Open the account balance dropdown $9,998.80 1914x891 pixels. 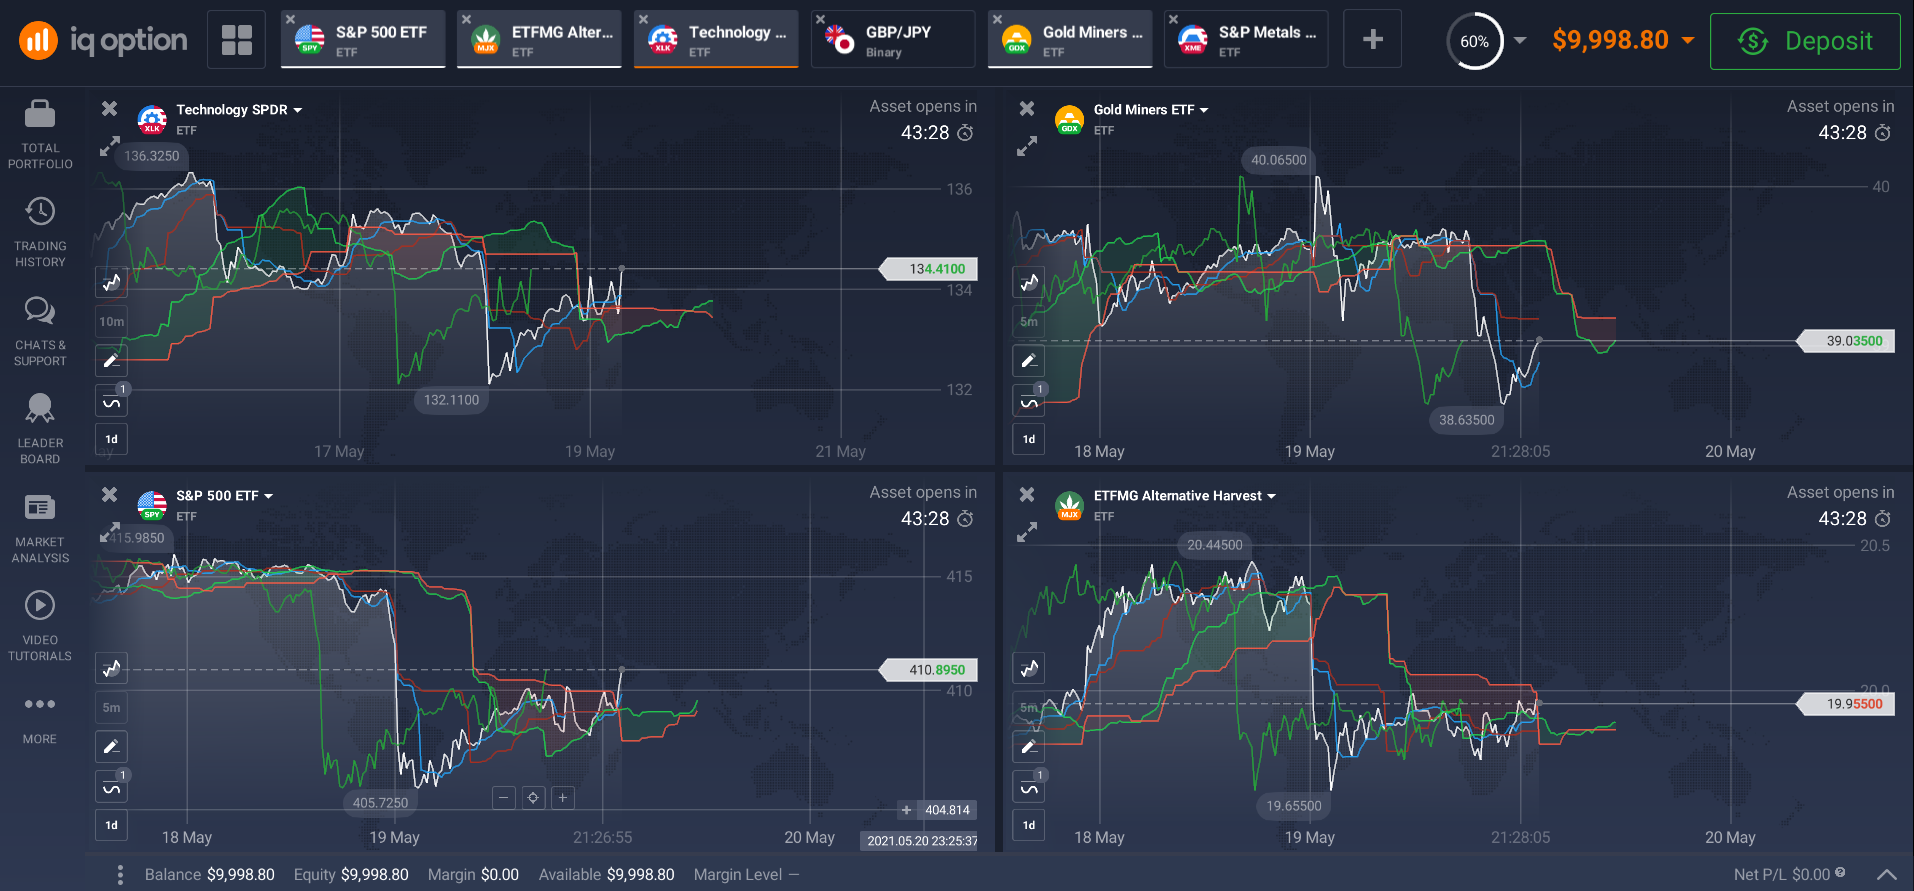click(1623, 40)
